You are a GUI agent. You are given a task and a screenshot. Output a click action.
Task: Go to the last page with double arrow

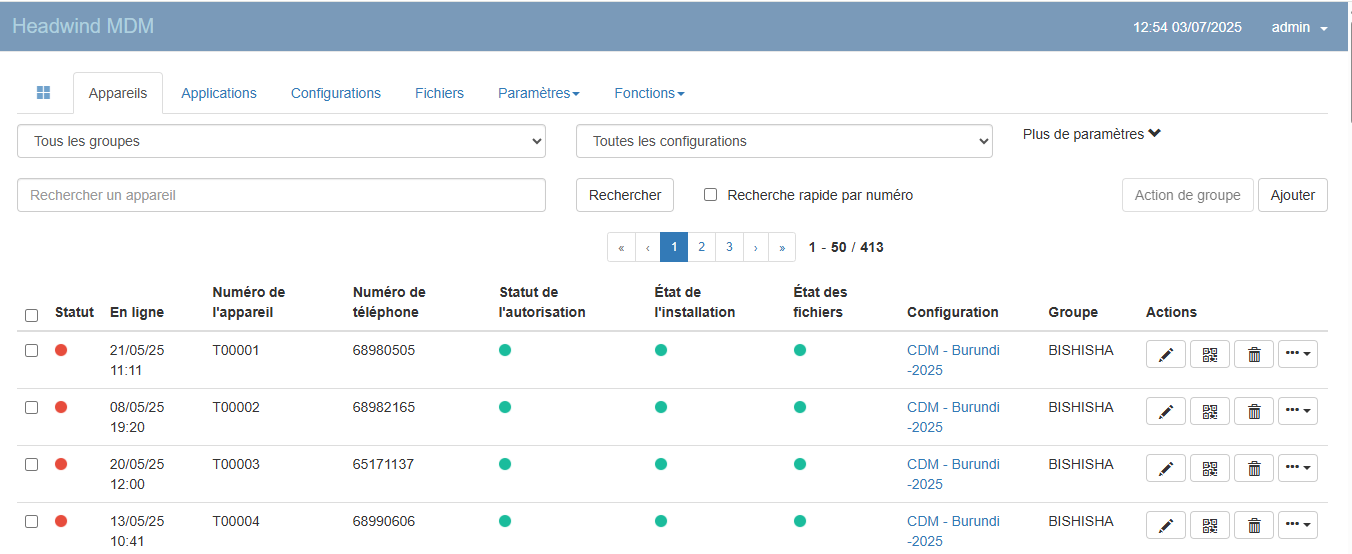click(782, 247)
